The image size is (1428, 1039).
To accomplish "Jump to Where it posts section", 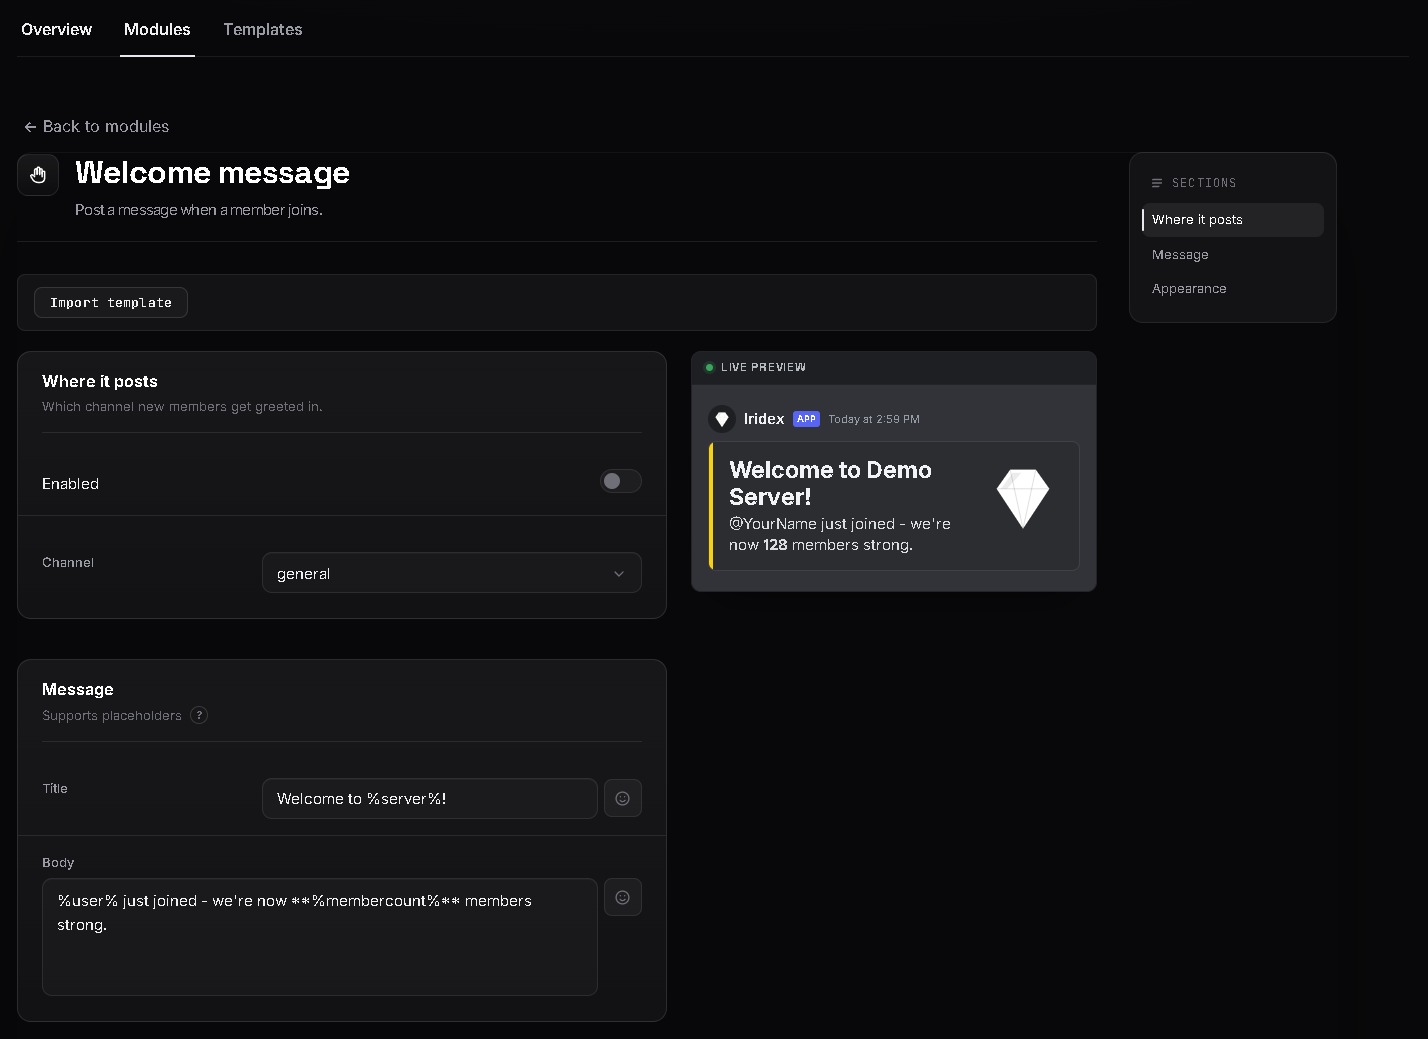I will click(x=1232, y=220).
